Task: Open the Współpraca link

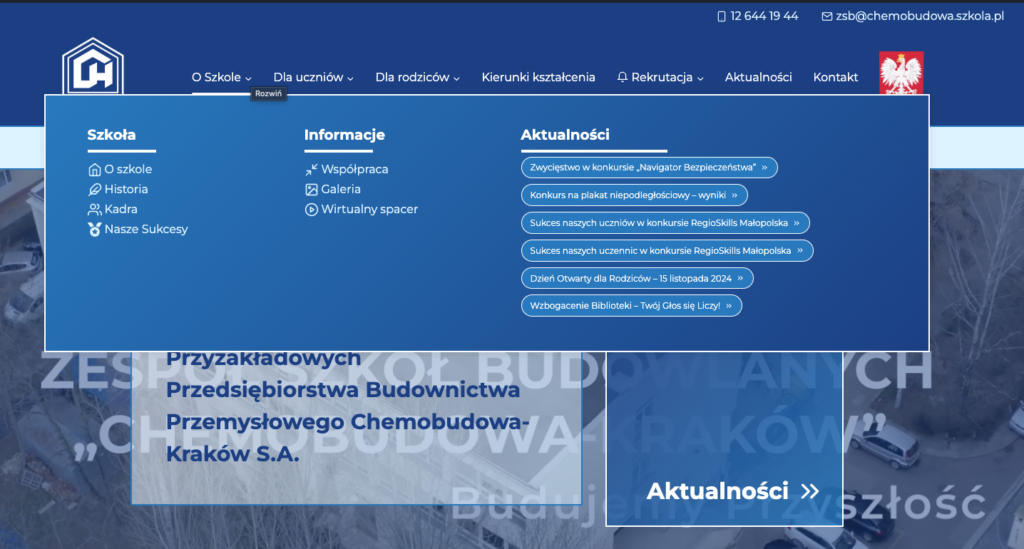Action: click(355, 169)
